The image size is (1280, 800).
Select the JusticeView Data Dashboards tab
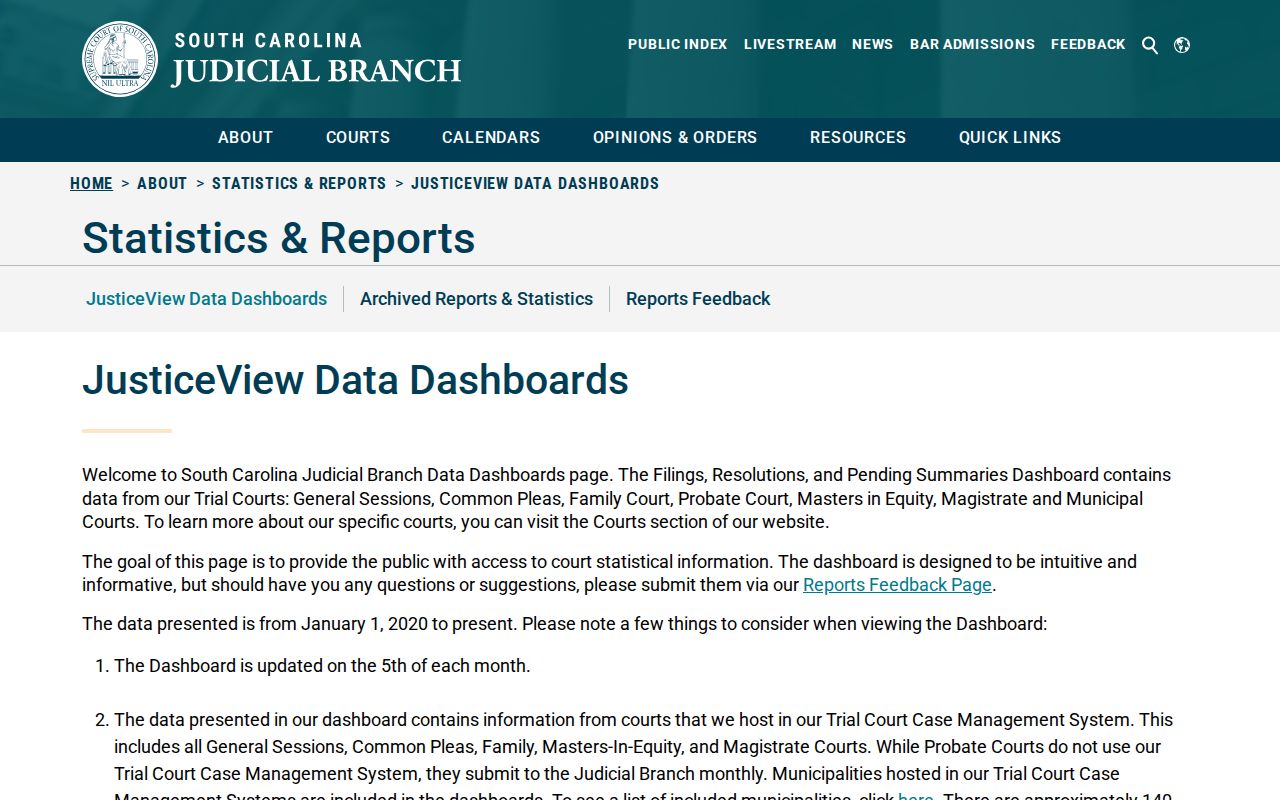(206, 299)
